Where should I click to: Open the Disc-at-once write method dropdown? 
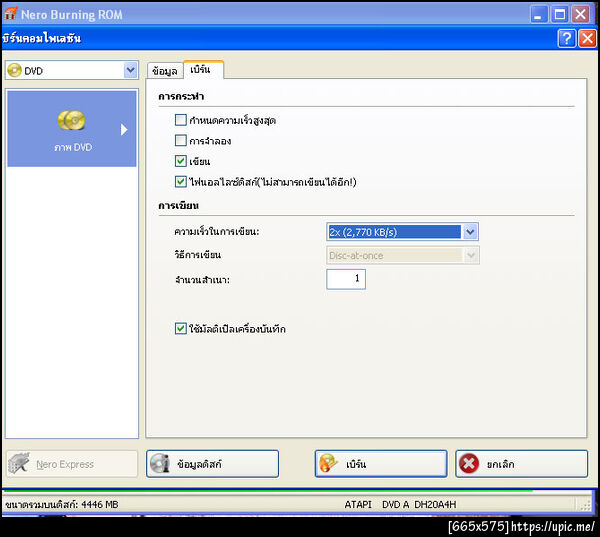[x=471, y=255]
